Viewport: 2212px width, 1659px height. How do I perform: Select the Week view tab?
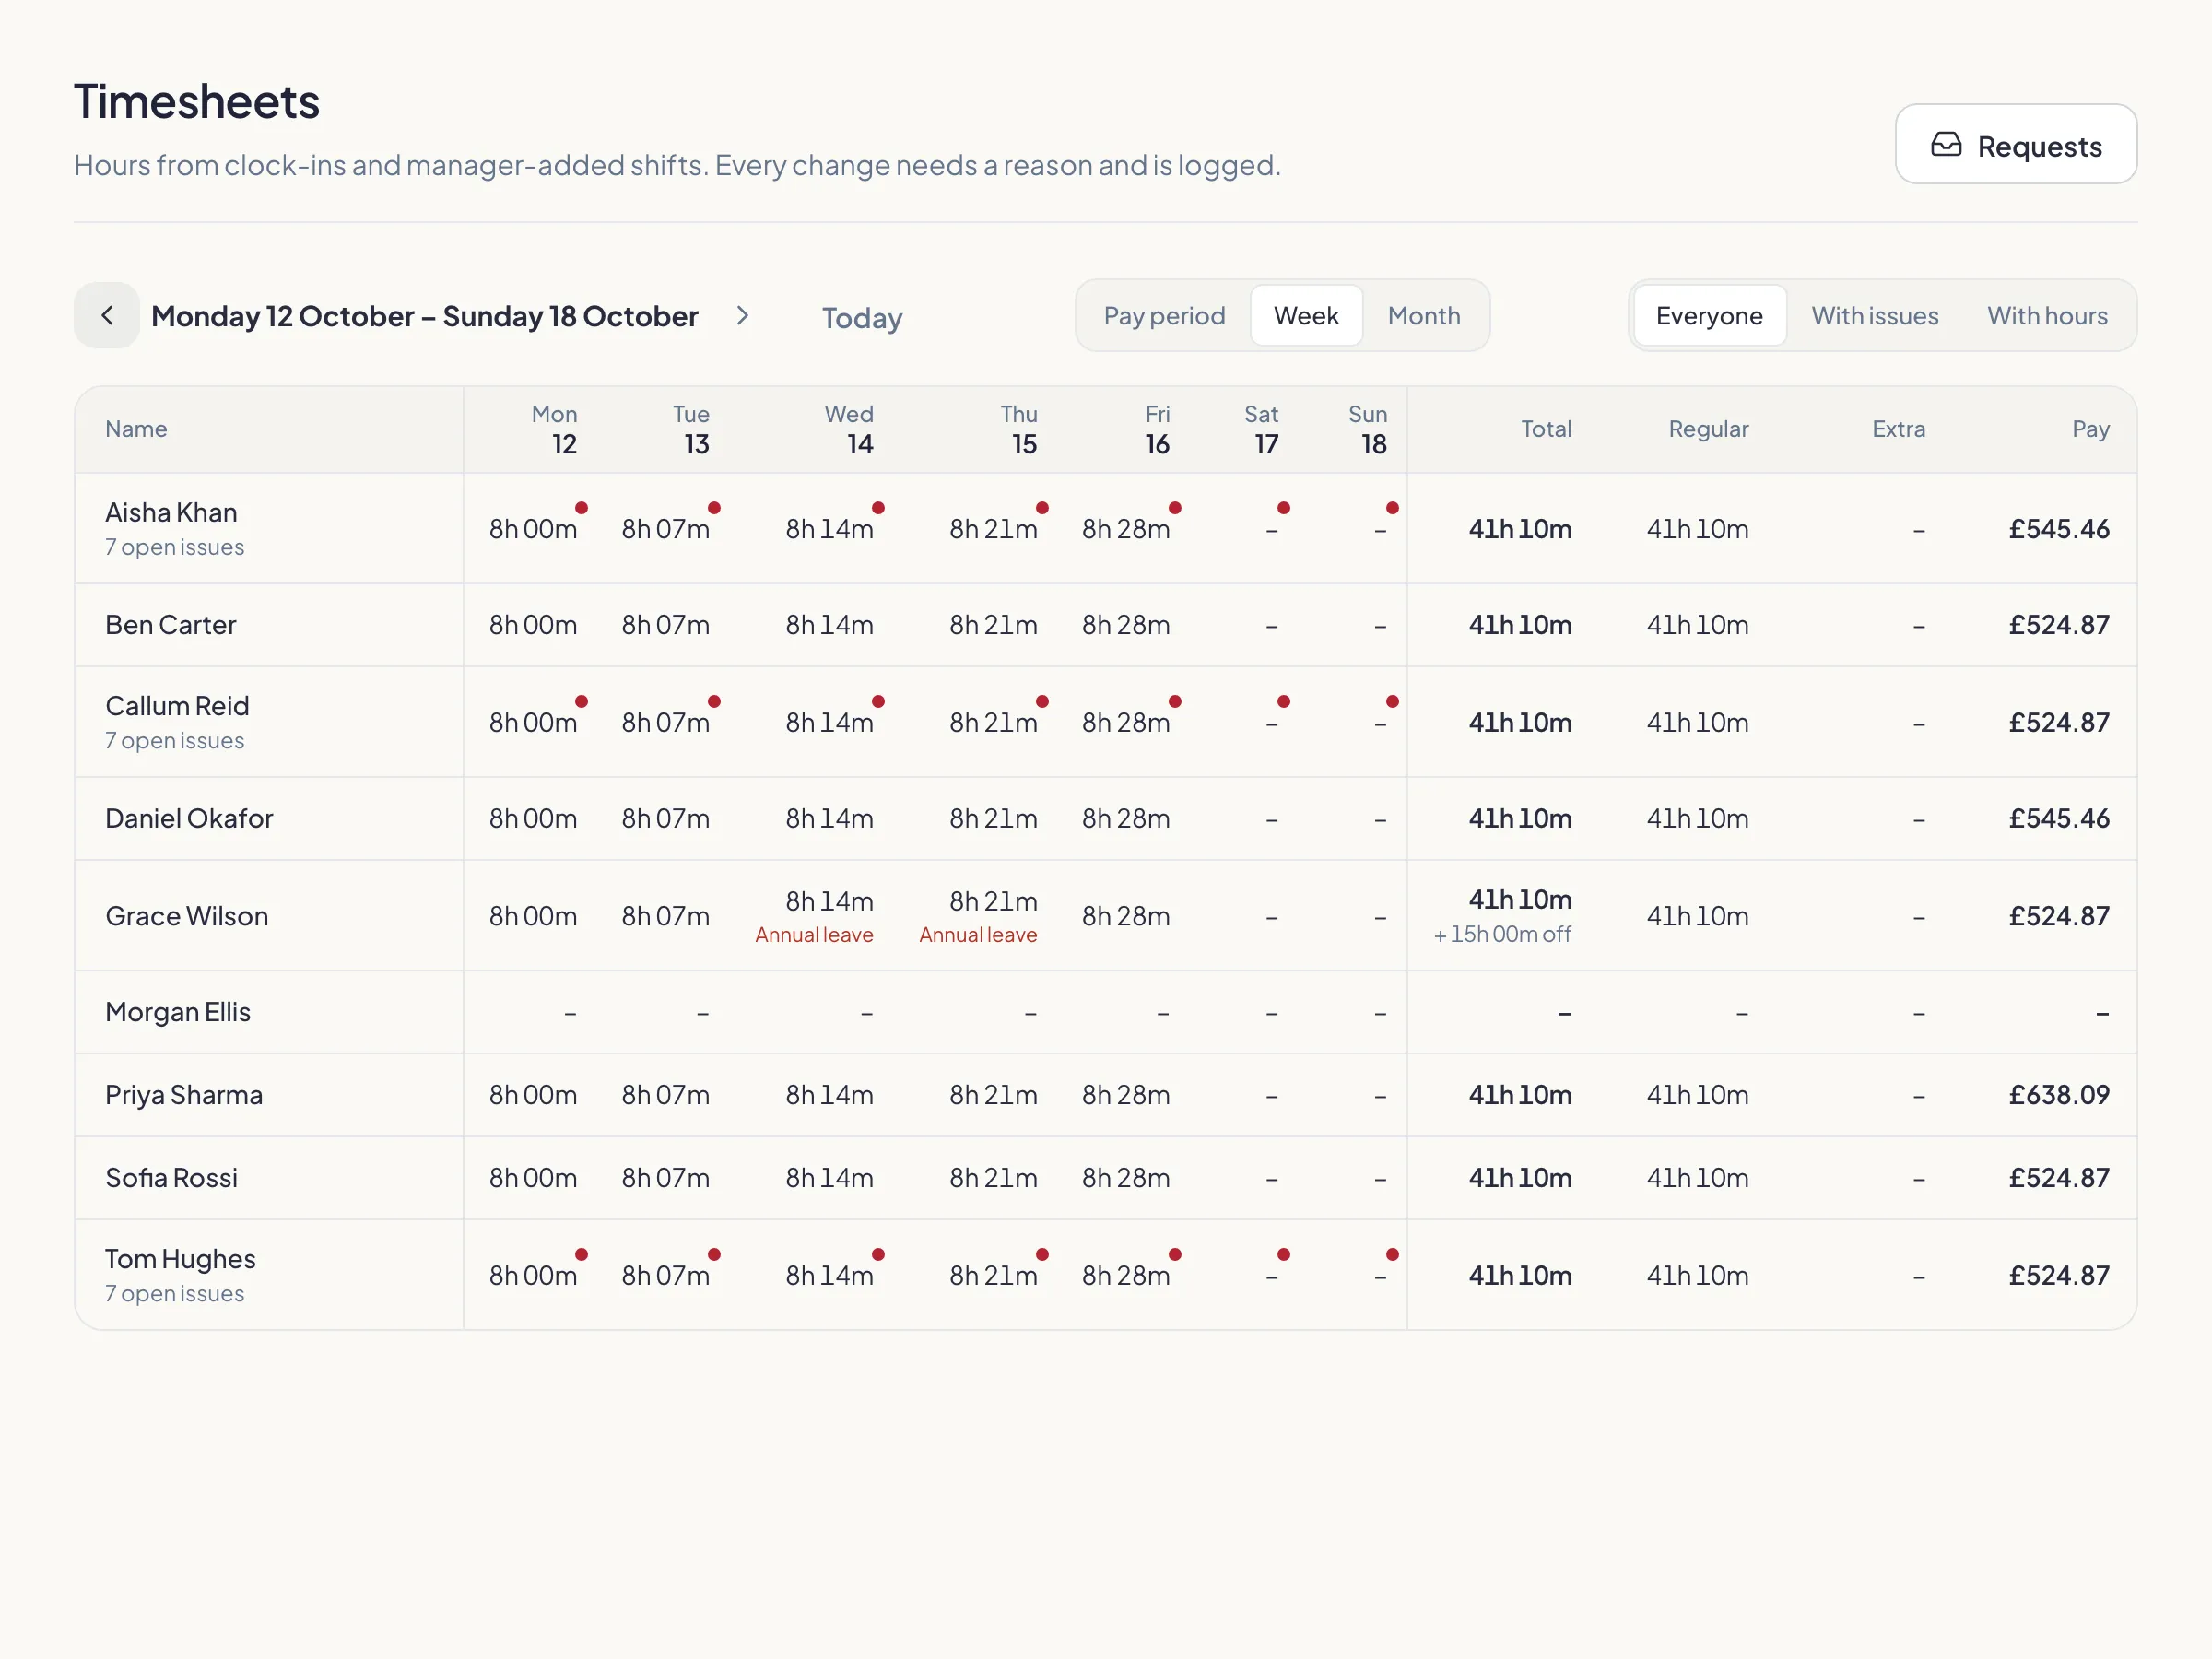1306,316
